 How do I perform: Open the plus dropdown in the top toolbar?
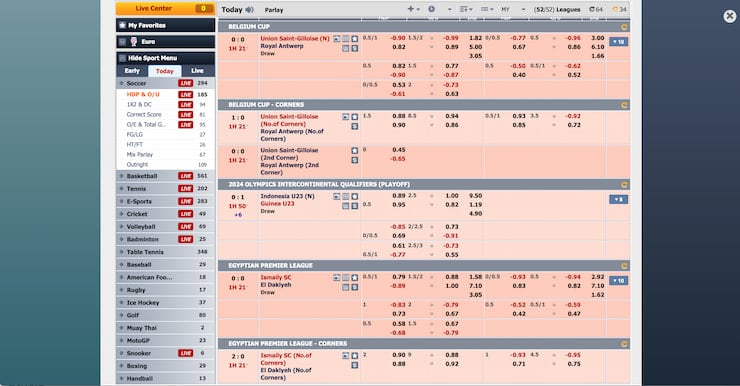coord(413,9)
